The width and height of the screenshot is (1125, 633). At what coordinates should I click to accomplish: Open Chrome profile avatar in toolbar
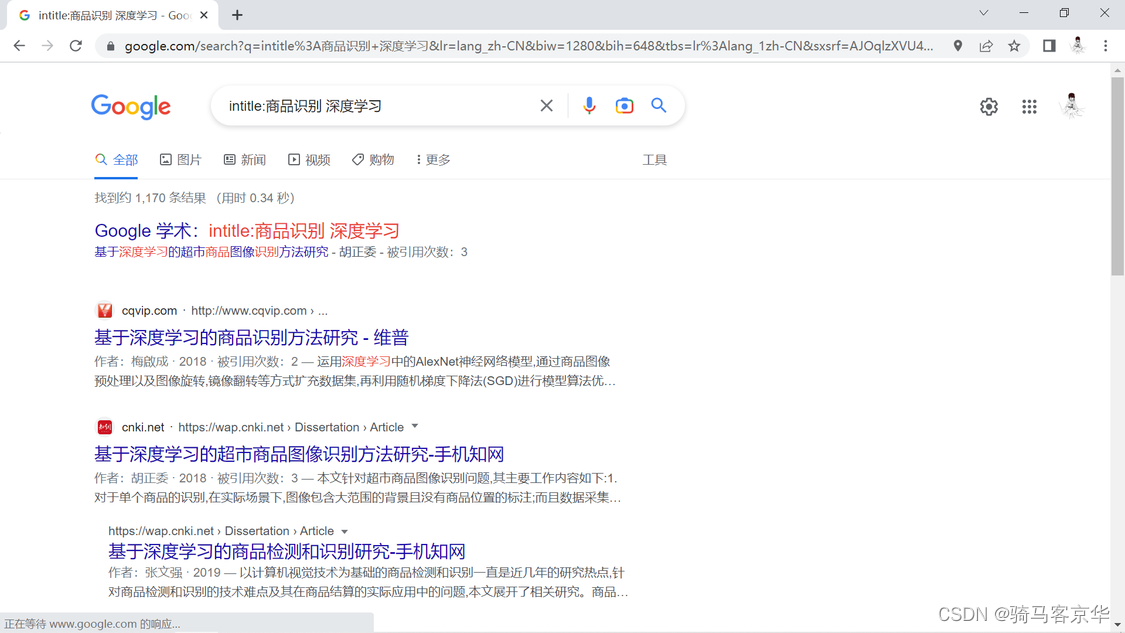pos(1077,46)
